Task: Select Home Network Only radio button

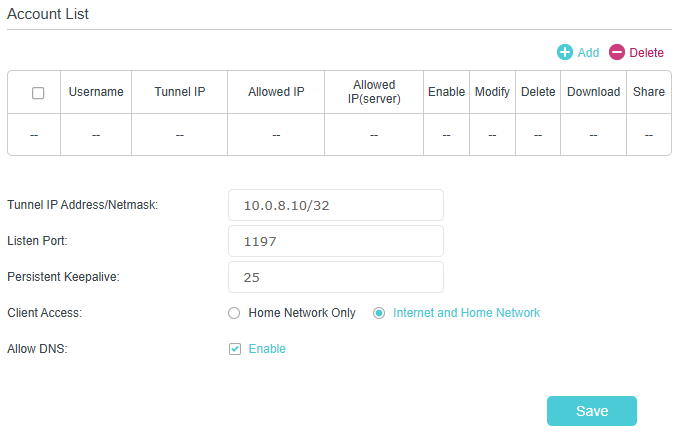Action: [234, 313]
